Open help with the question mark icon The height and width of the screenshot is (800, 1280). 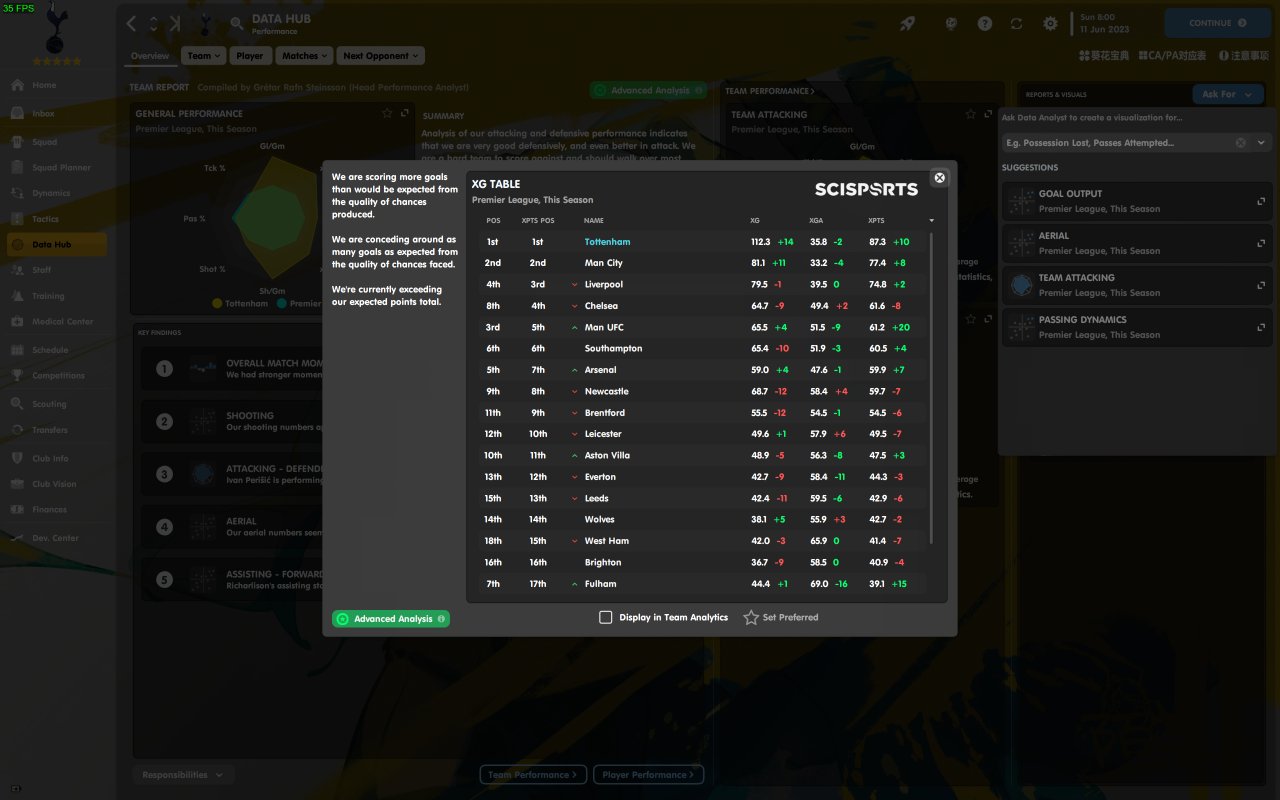tap(985, 23)
